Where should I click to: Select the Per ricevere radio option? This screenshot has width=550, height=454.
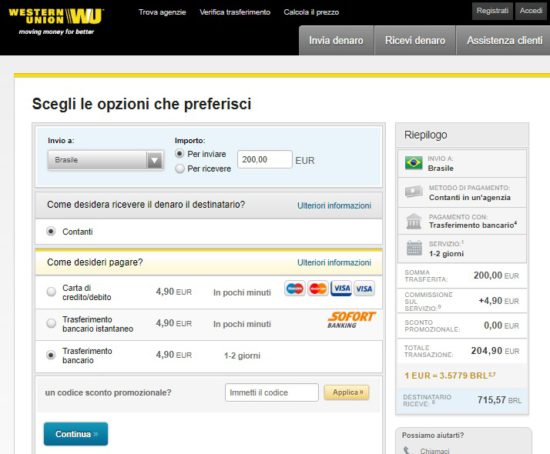coord(180,169)
